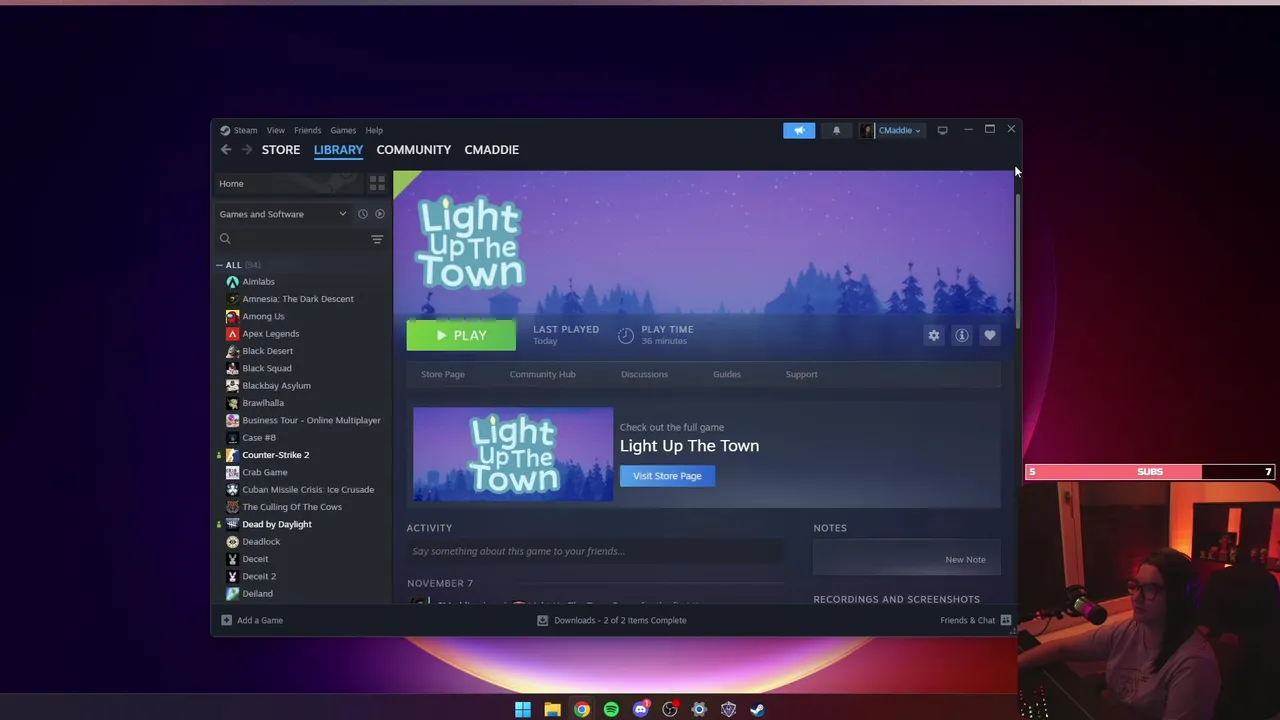Image resolution: width=1280 pixels, height=720 pixels.
Task: Open the Discussions link
Action: pyautogui.click(x=644, y=374)
